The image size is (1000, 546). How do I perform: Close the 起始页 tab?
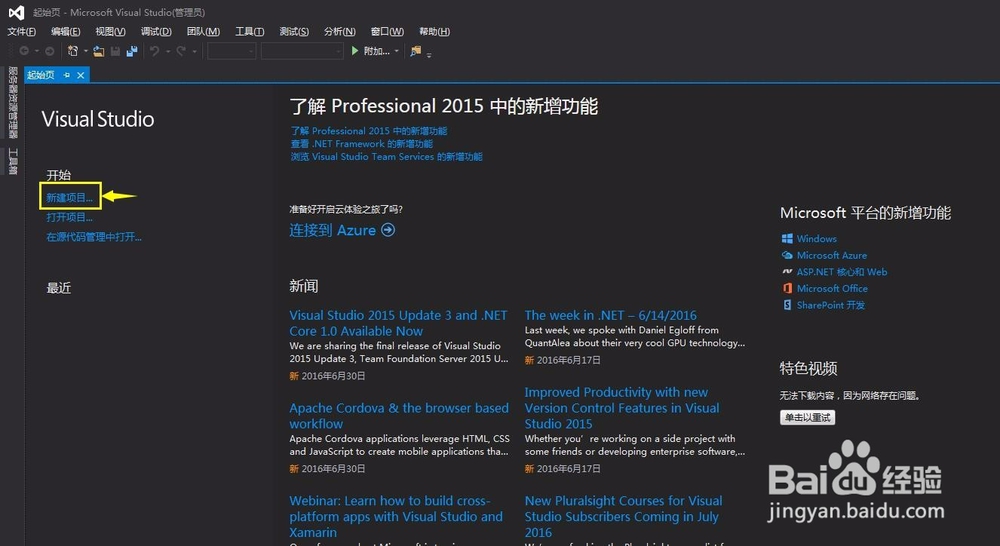coord(80,75)
